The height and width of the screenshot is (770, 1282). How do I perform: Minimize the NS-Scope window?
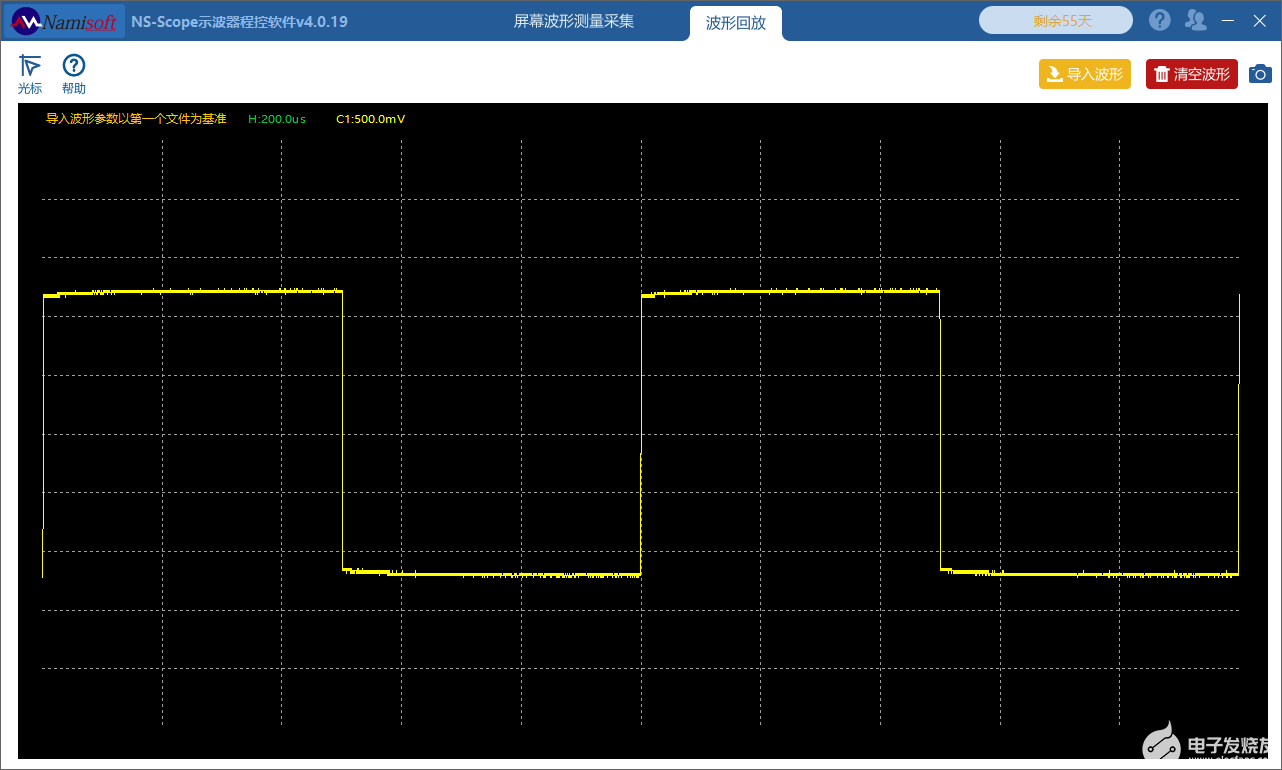1228,20
